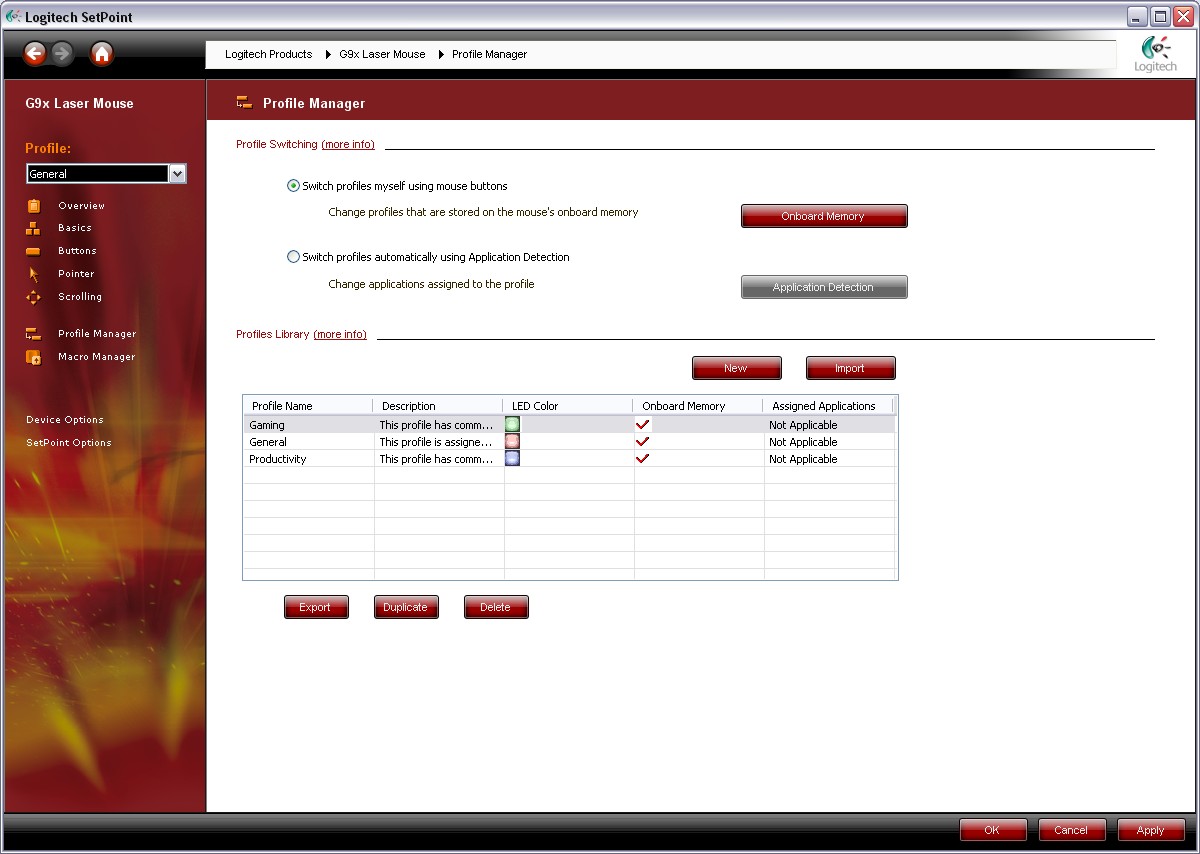Sort by Assigned Applications column header

[828, 406]
